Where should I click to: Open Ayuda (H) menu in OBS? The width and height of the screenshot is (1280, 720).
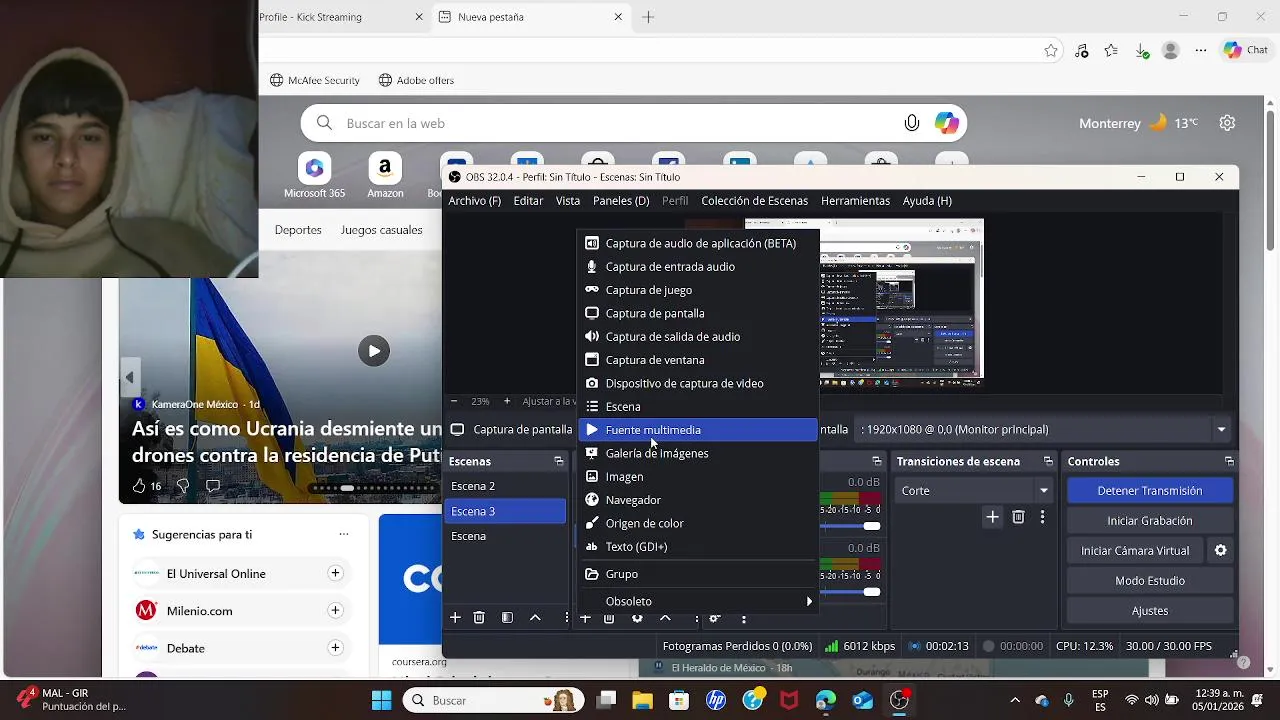coord(927,201)
